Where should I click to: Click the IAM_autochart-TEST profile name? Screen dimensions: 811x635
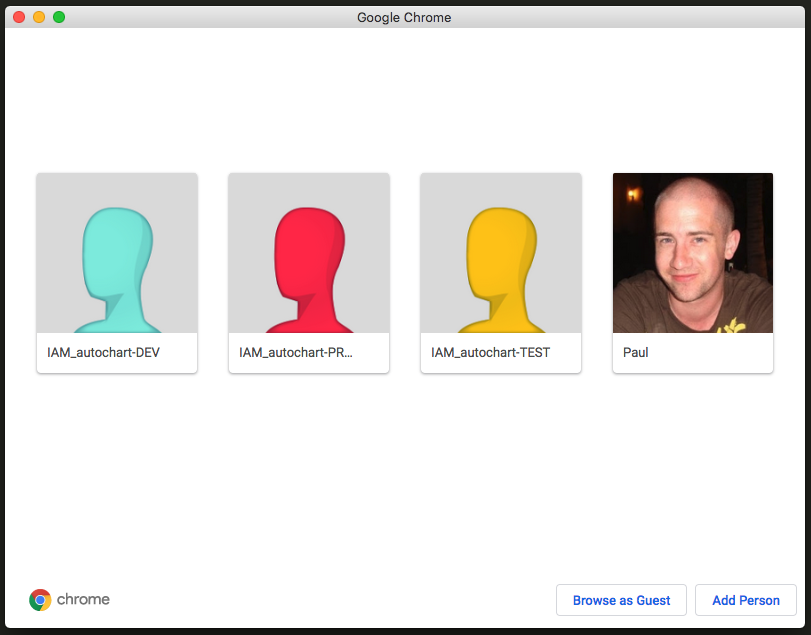(x=490, y=353)
